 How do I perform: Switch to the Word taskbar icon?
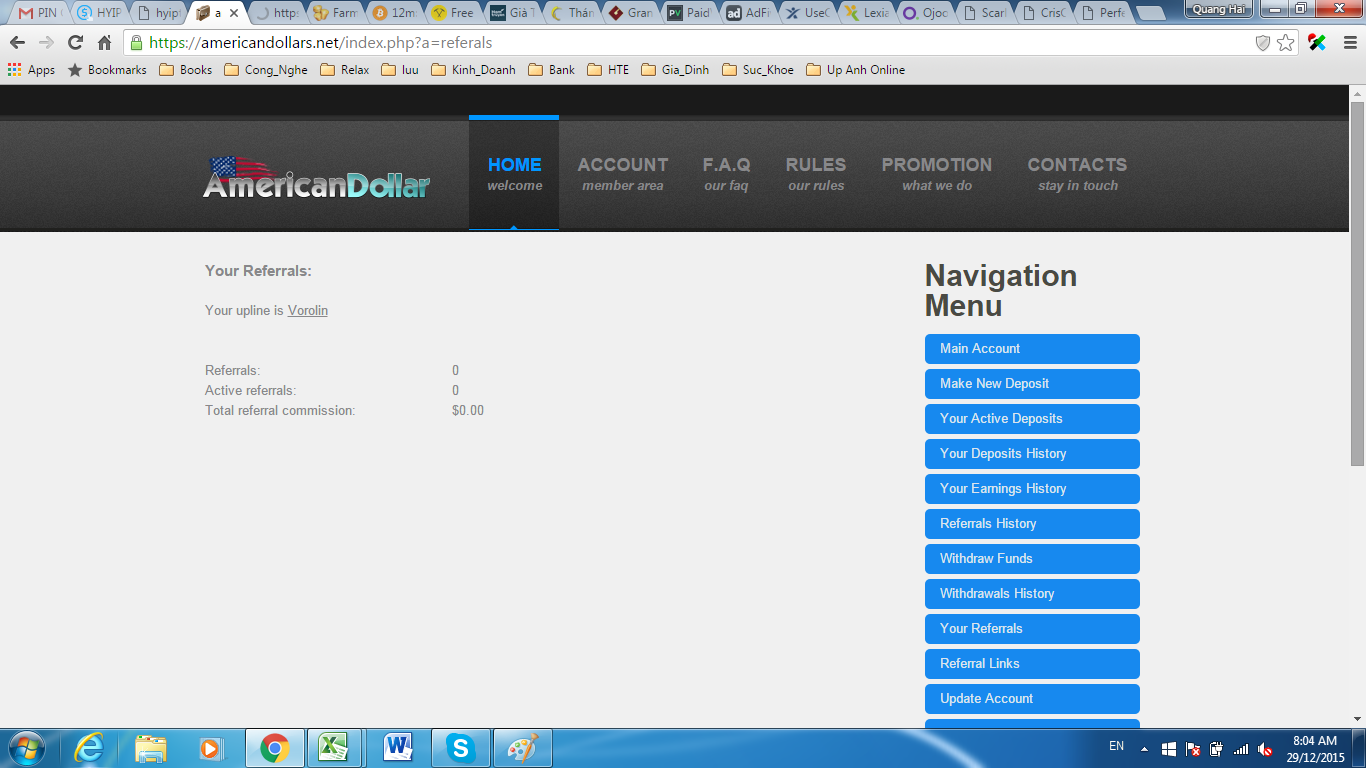397,748
